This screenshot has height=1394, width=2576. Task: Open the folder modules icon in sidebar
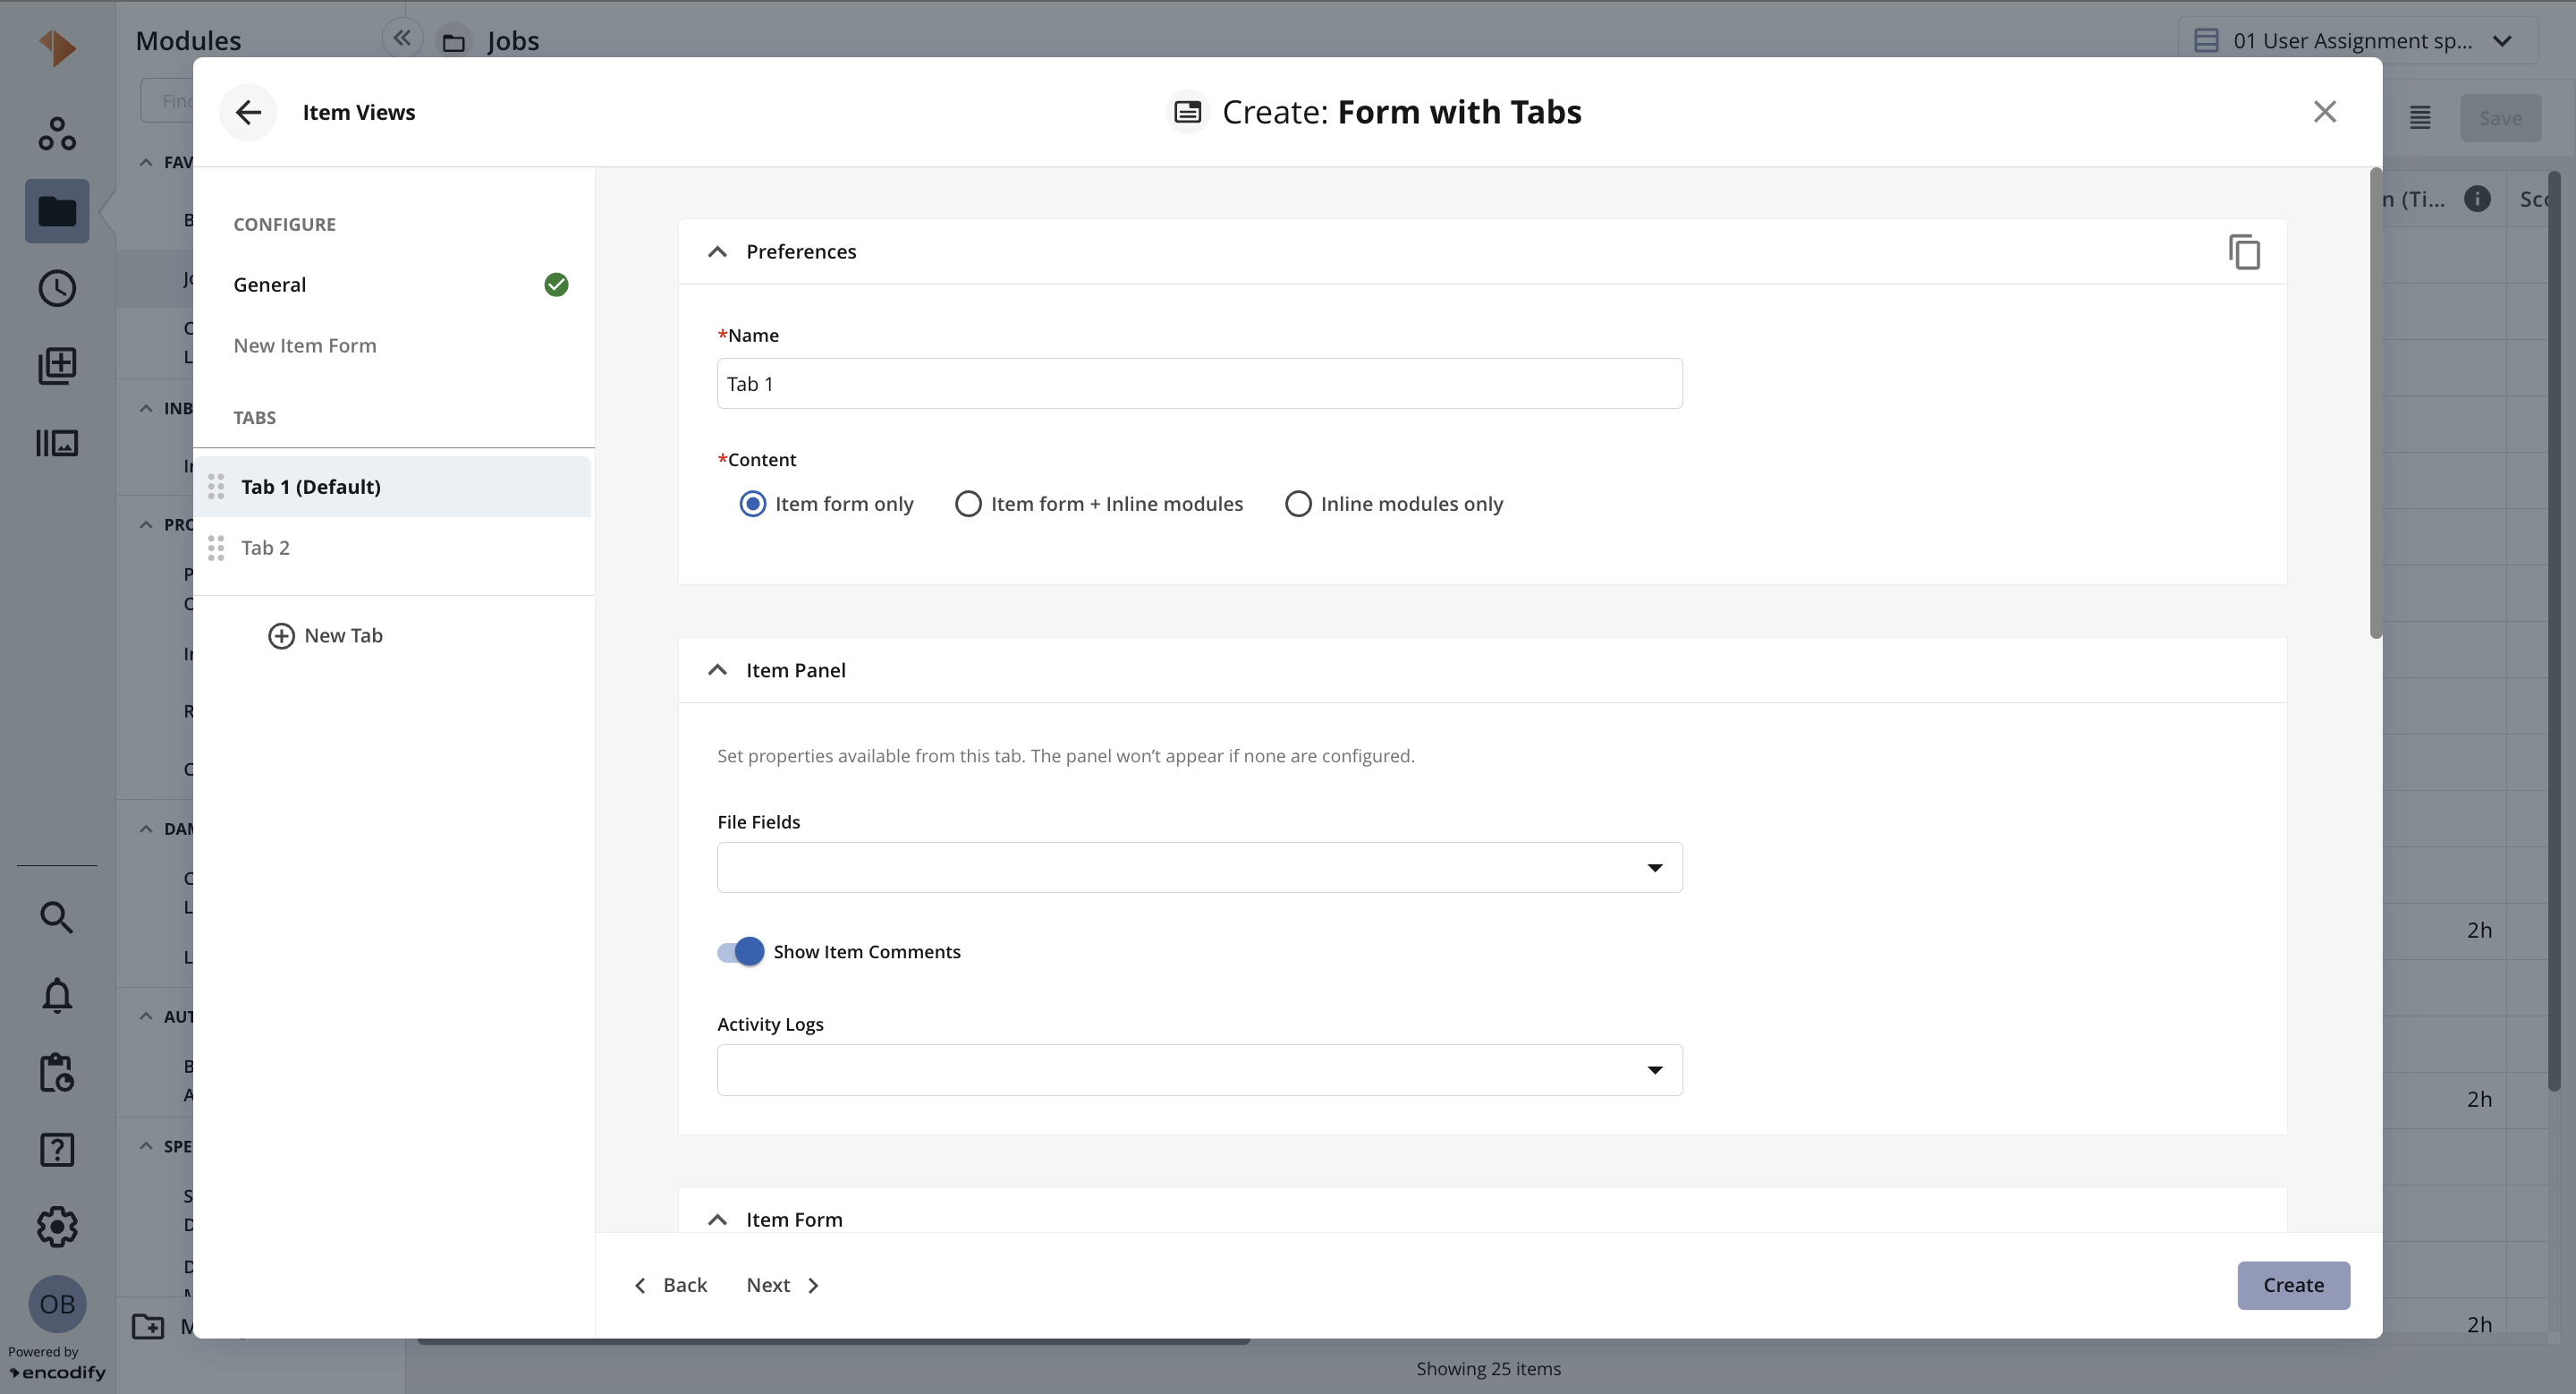pyautogui.click(x=57, y=211)
